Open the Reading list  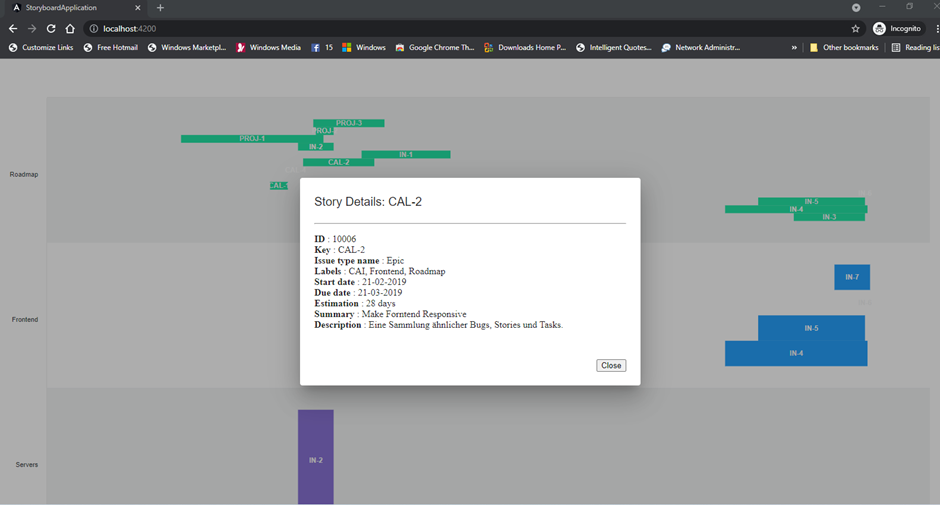click(915, 47)
